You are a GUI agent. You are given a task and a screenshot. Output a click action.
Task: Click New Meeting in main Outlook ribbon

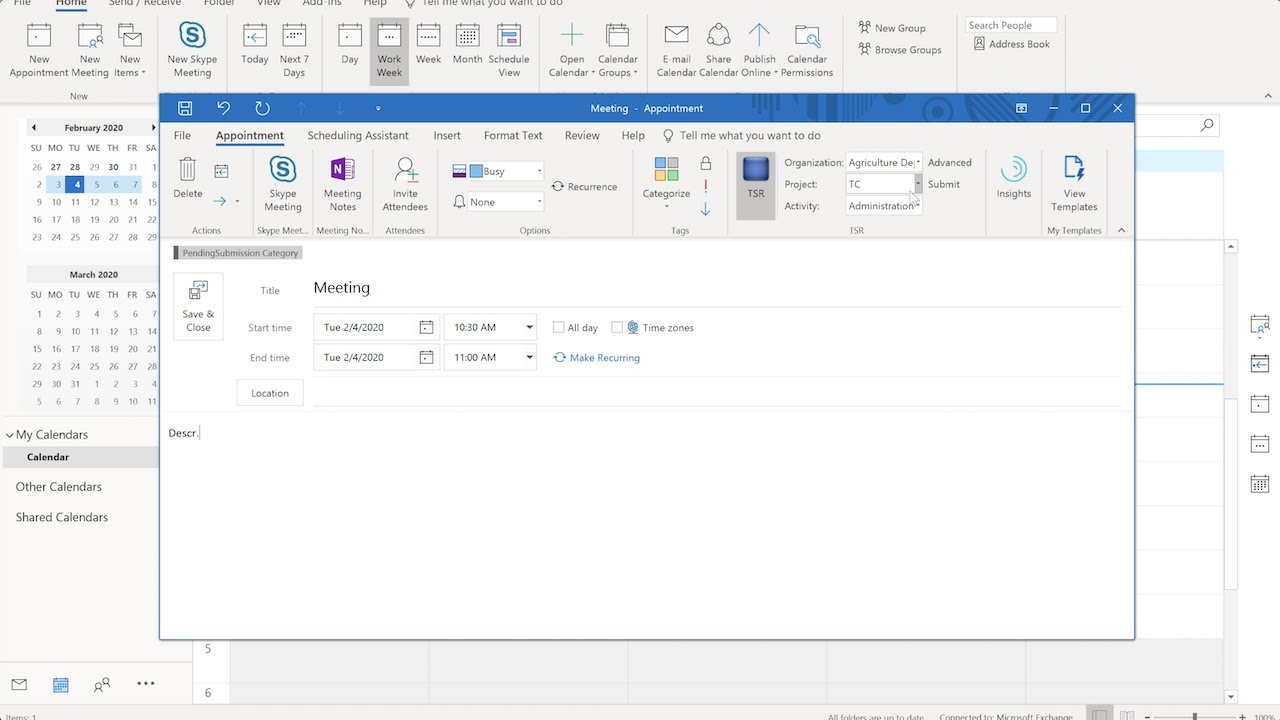90,50
